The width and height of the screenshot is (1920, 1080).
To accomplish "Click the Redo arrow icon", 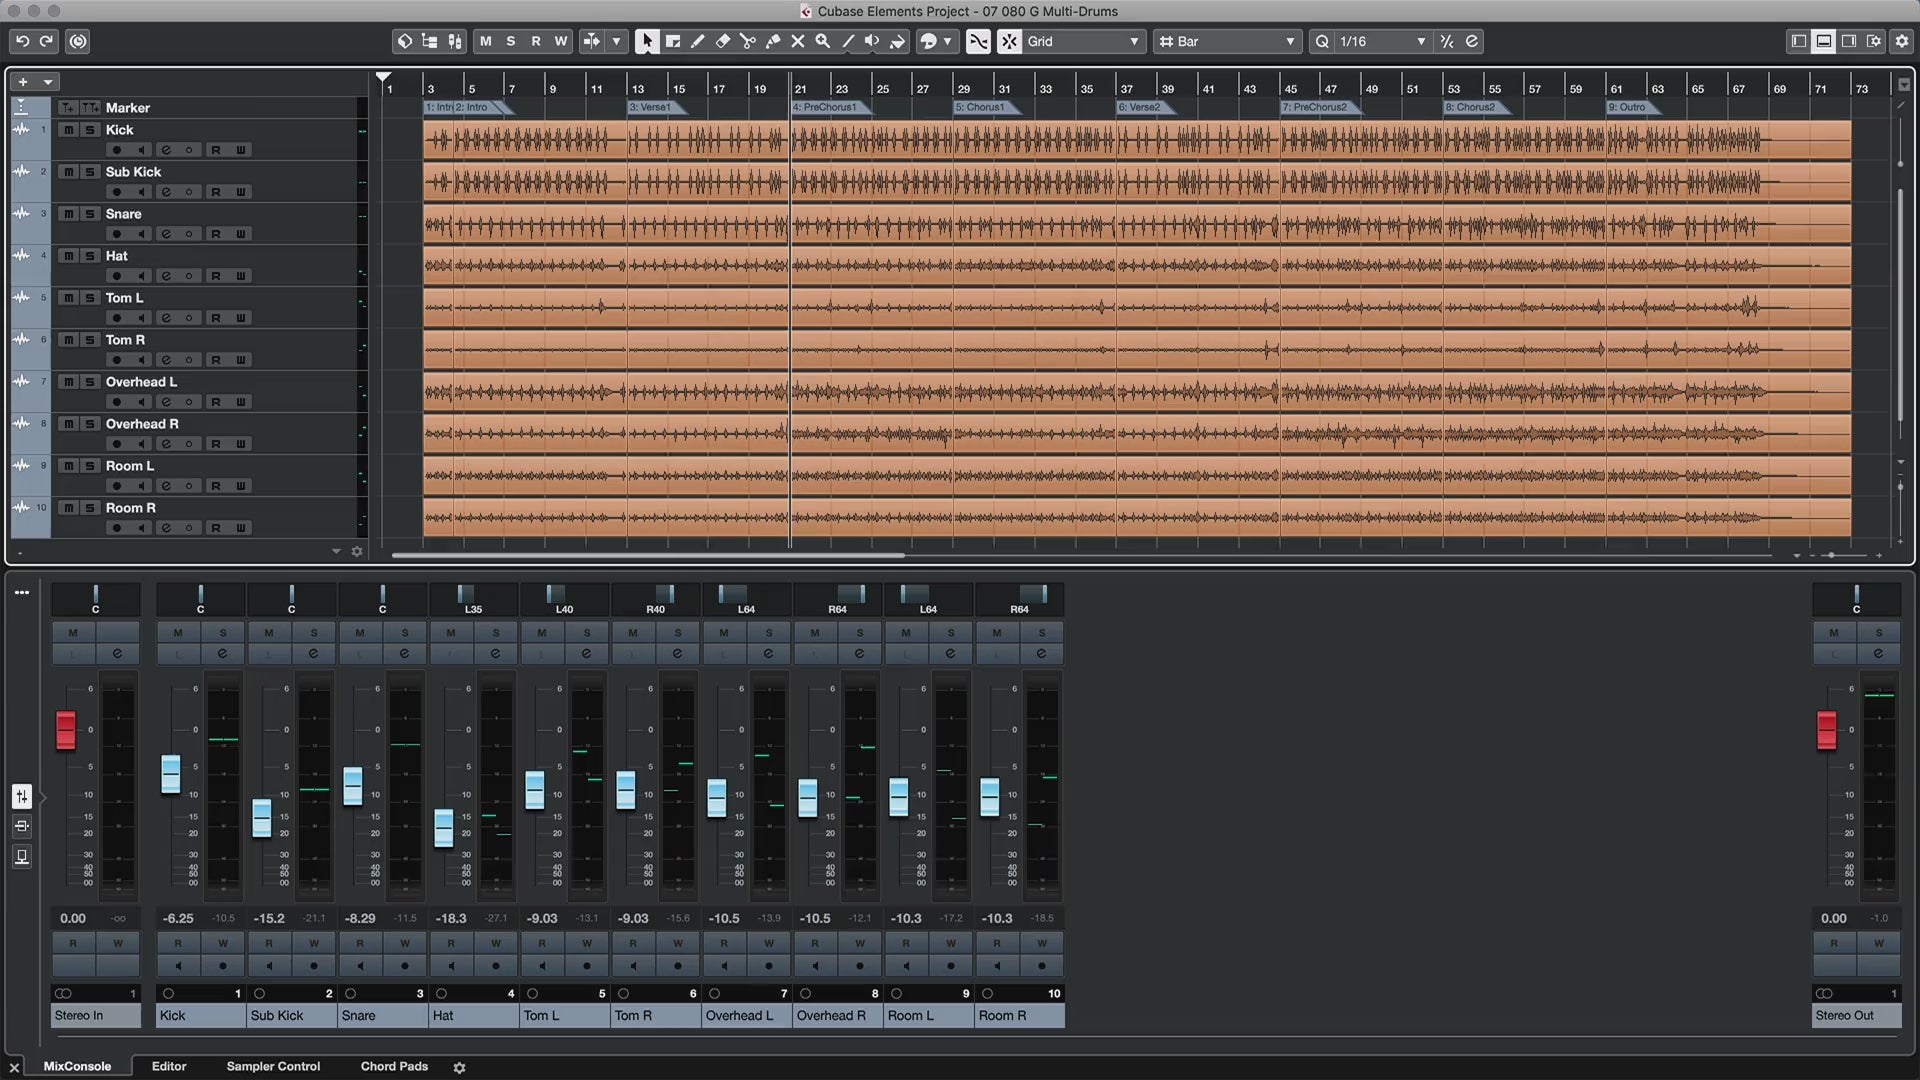I will coord(46,41).
